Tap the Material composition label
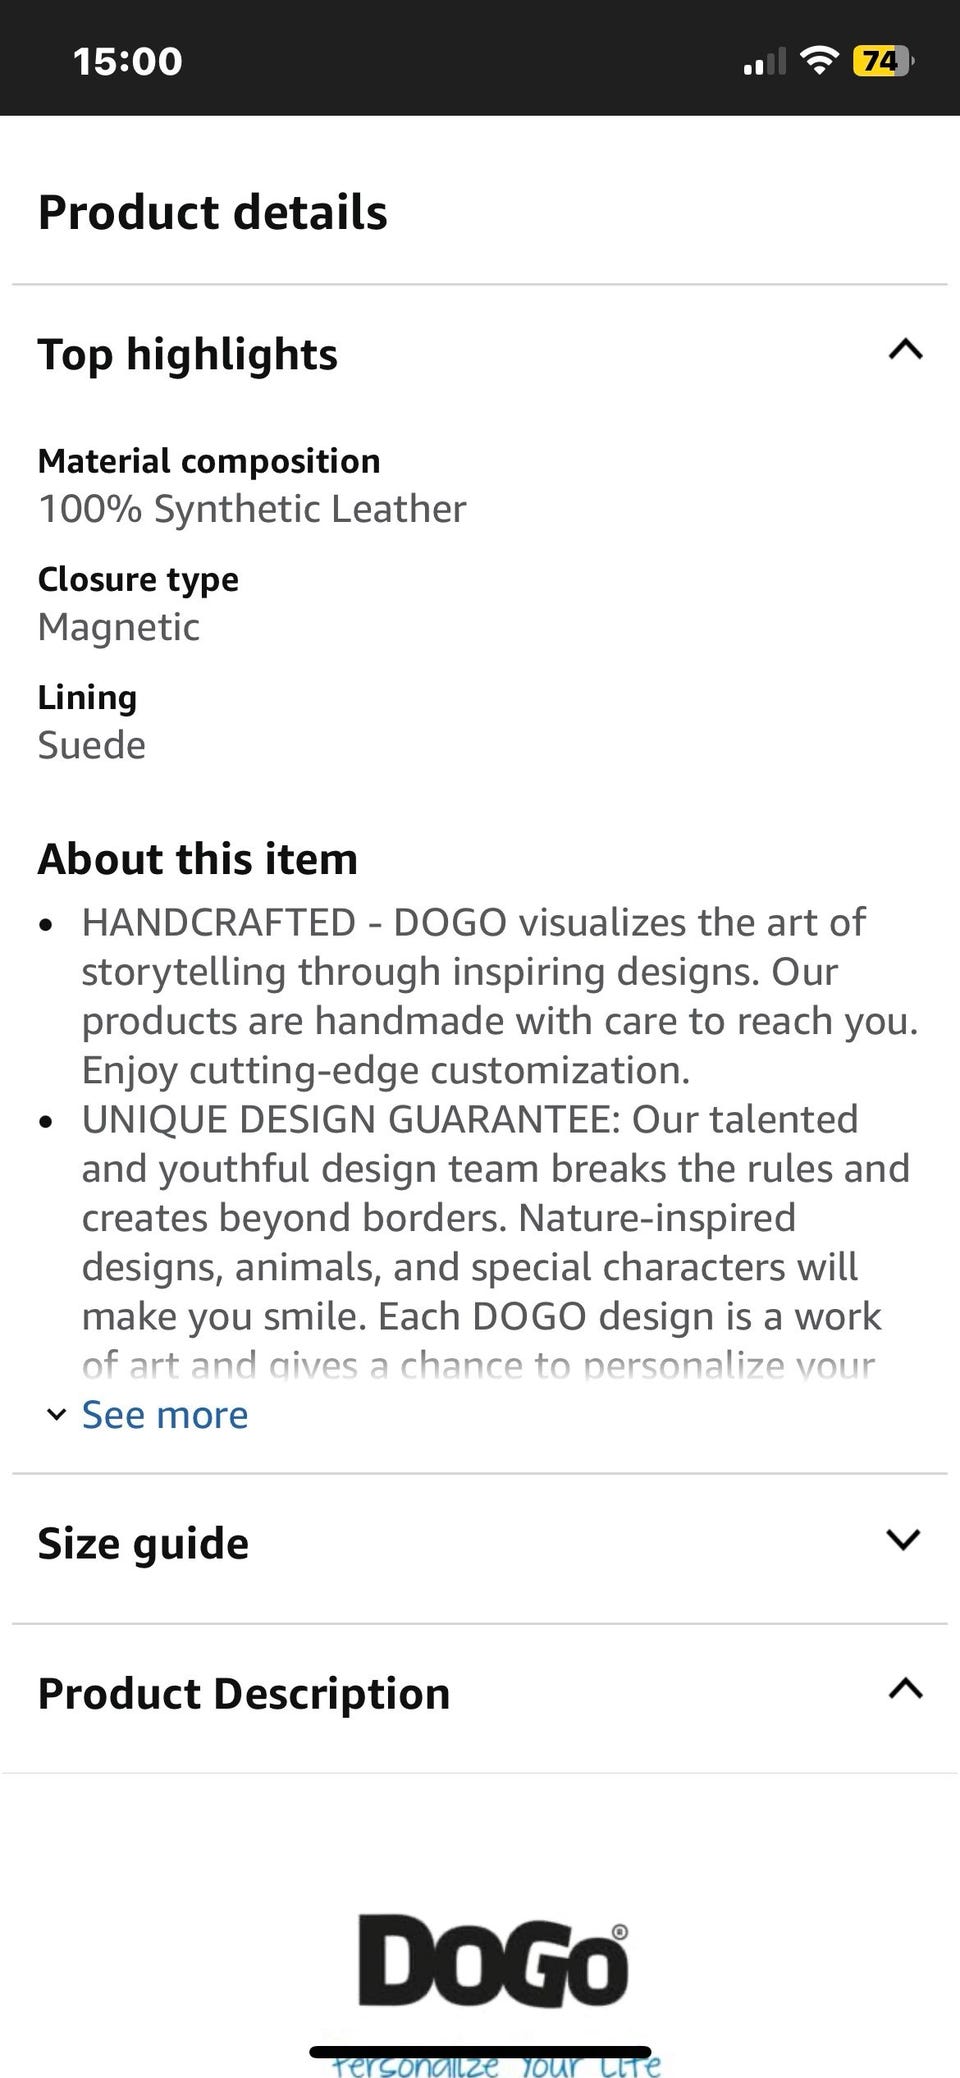 coord(209,461)
